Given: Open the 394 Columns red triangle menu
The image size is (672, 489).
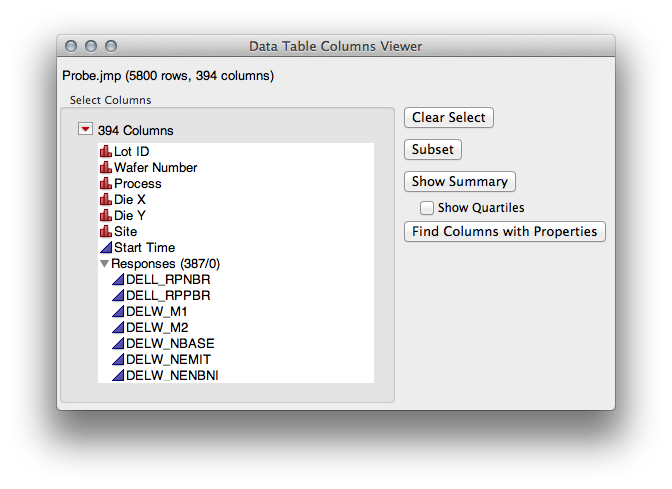Looking at the screenshot, I should (x=85, y=130).
